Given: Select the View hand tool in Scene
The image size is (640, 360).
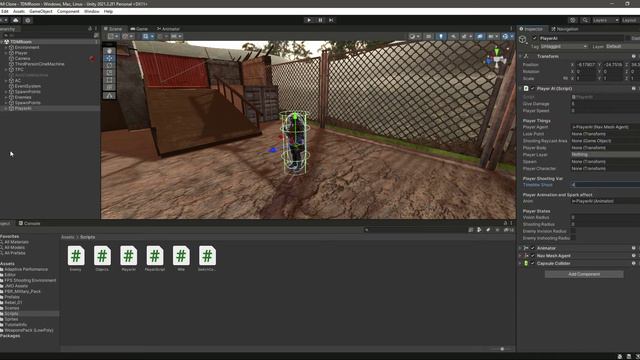Looking at the screenshot, I should (x=109, y=51).
